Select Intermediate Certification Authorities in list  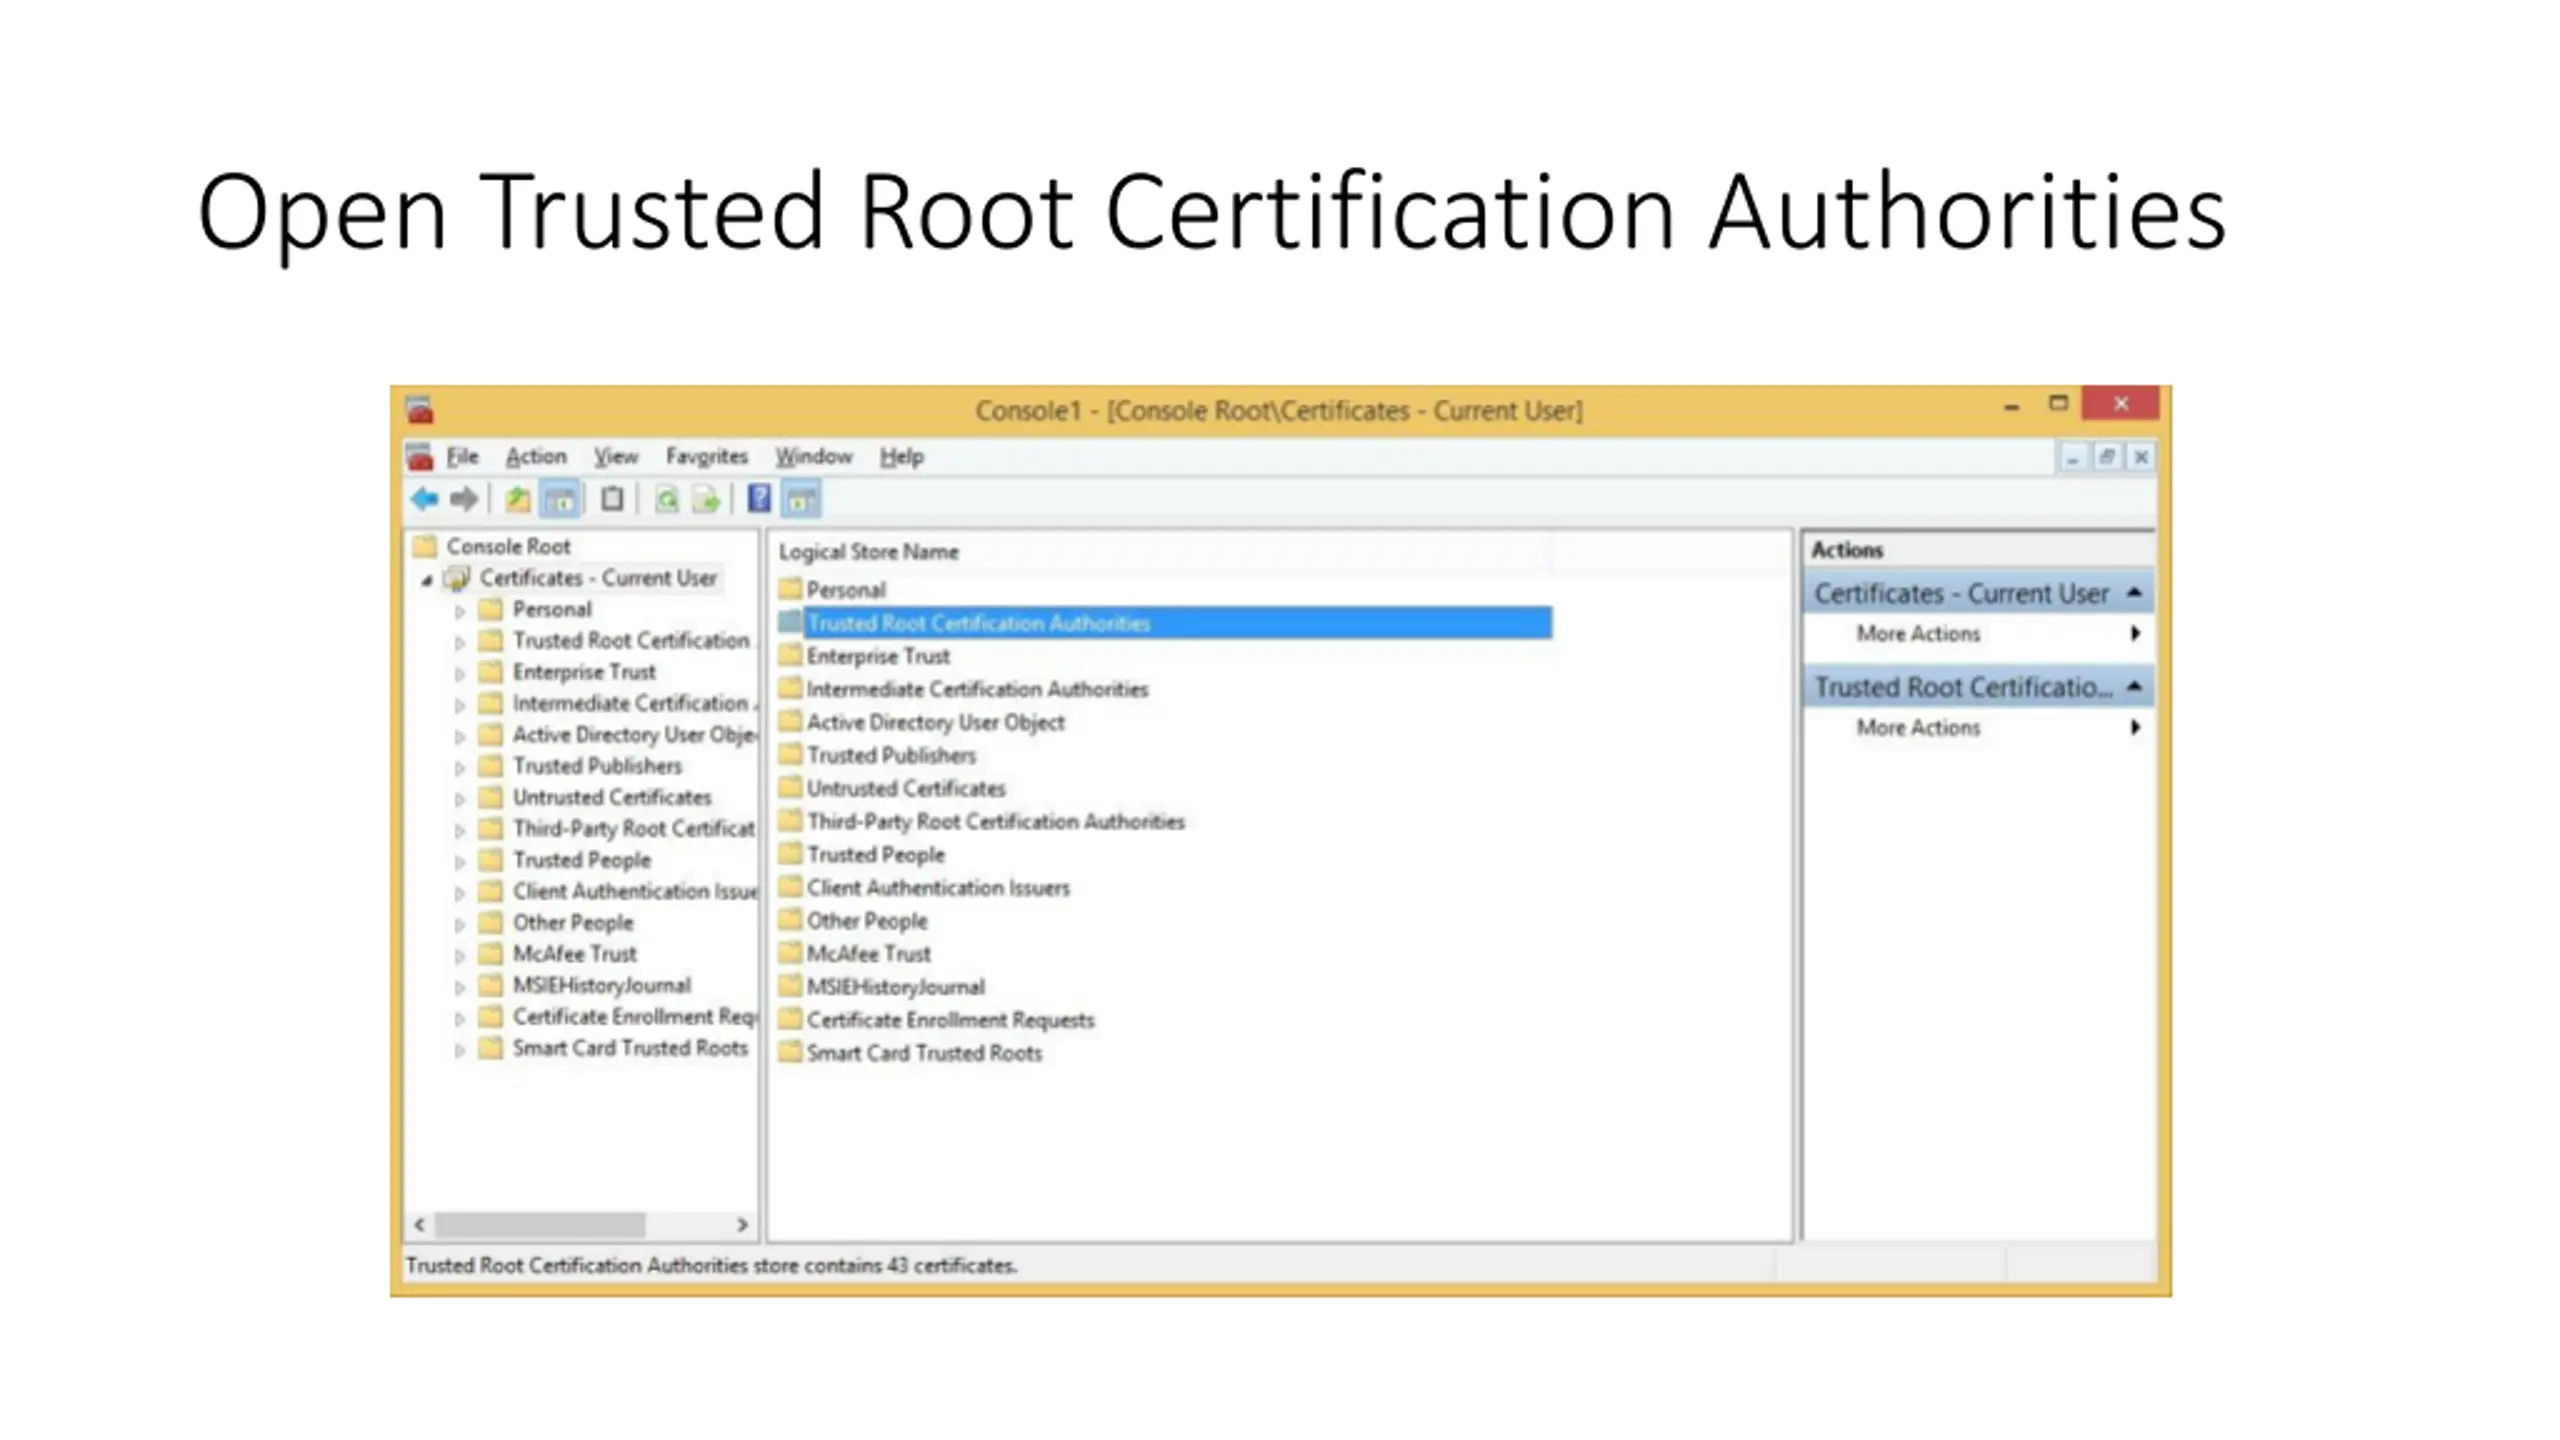[x=977, y=688]
